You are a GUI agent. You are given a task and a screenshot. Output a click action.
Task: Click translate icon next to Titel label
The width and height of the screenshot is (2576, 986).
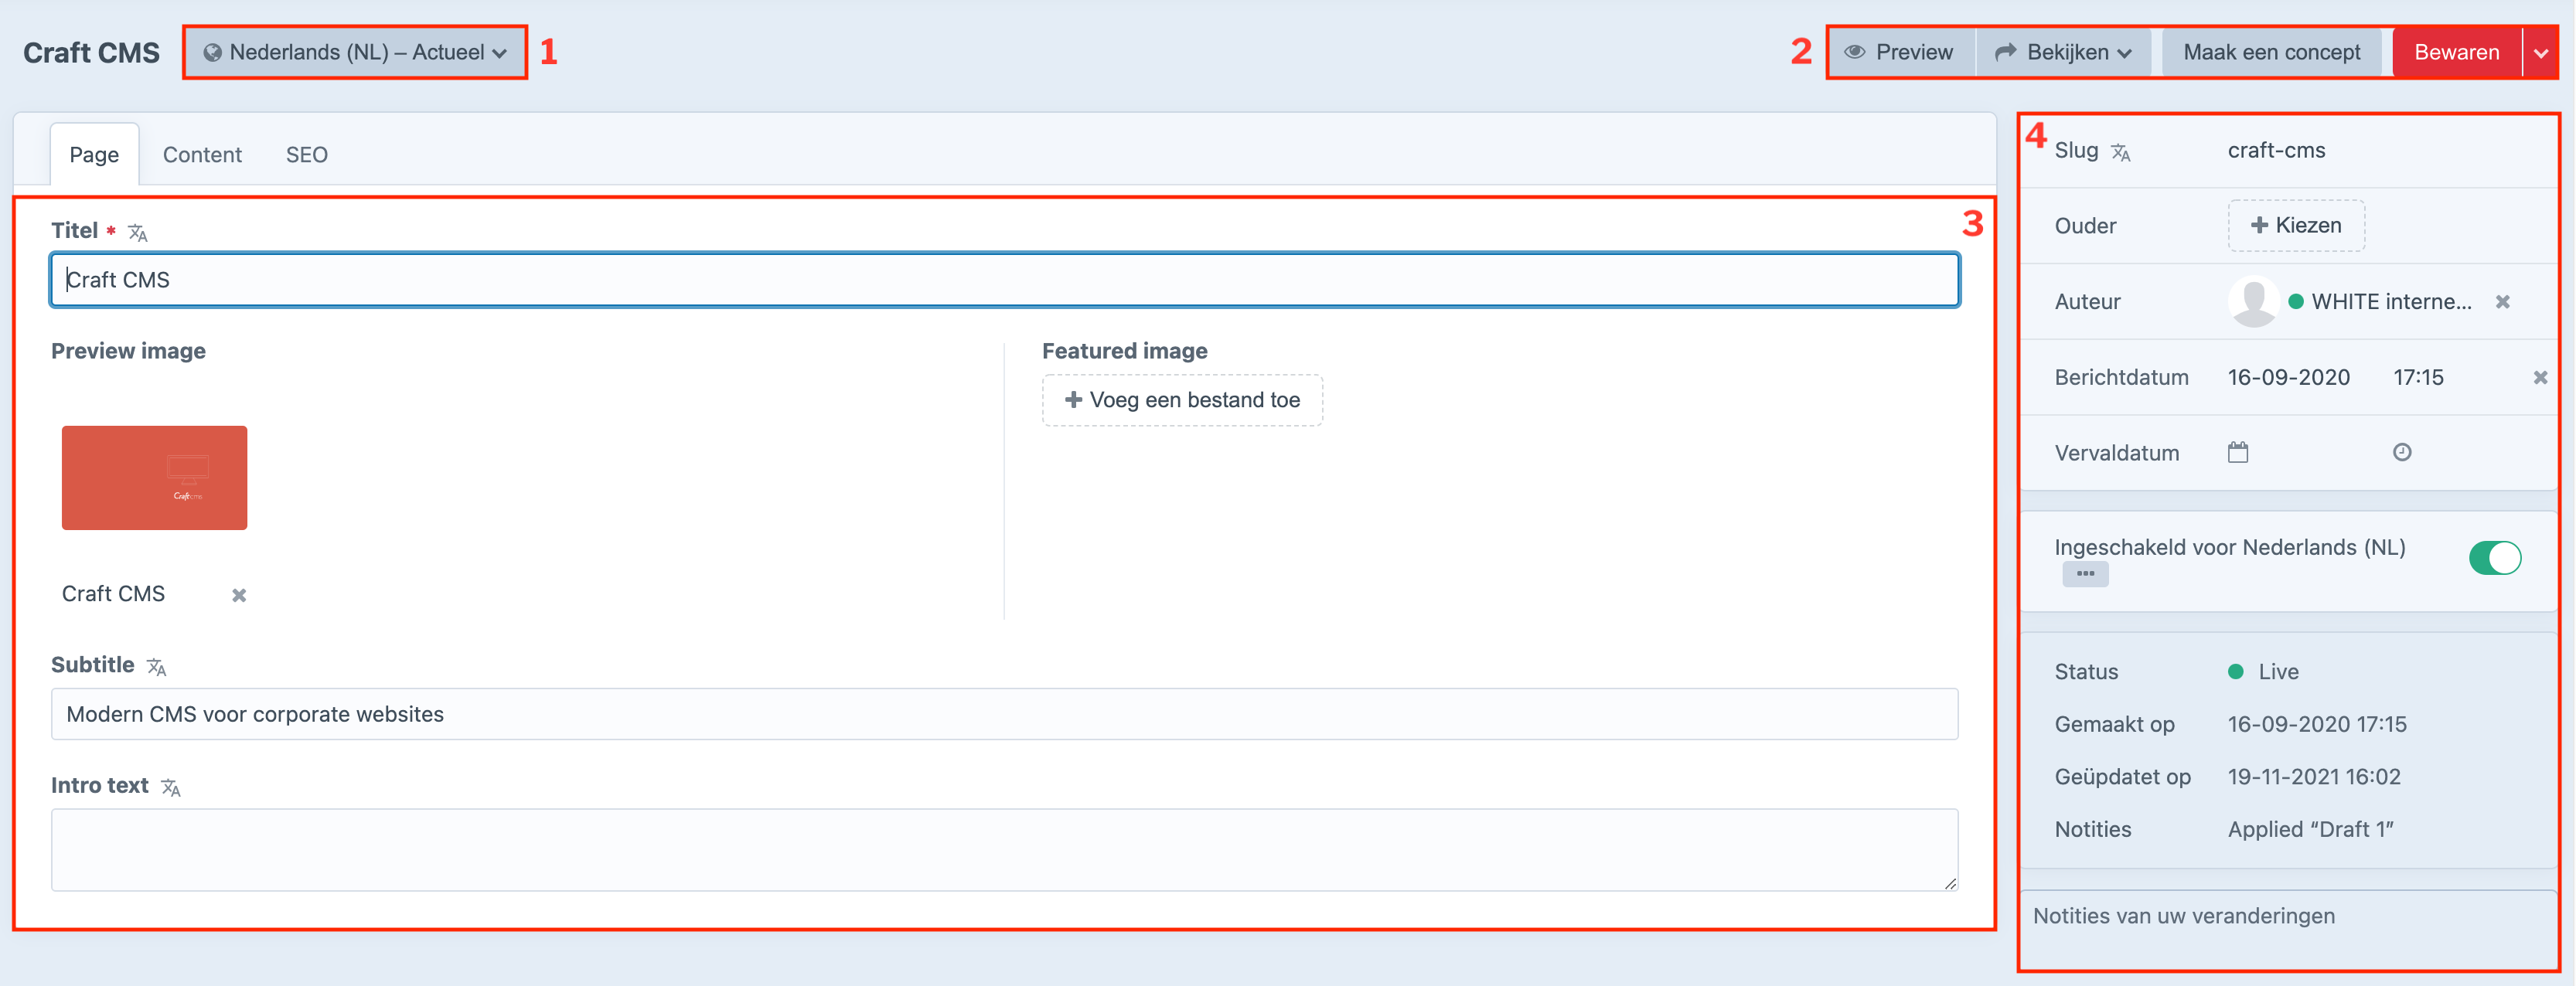(138, 233)
